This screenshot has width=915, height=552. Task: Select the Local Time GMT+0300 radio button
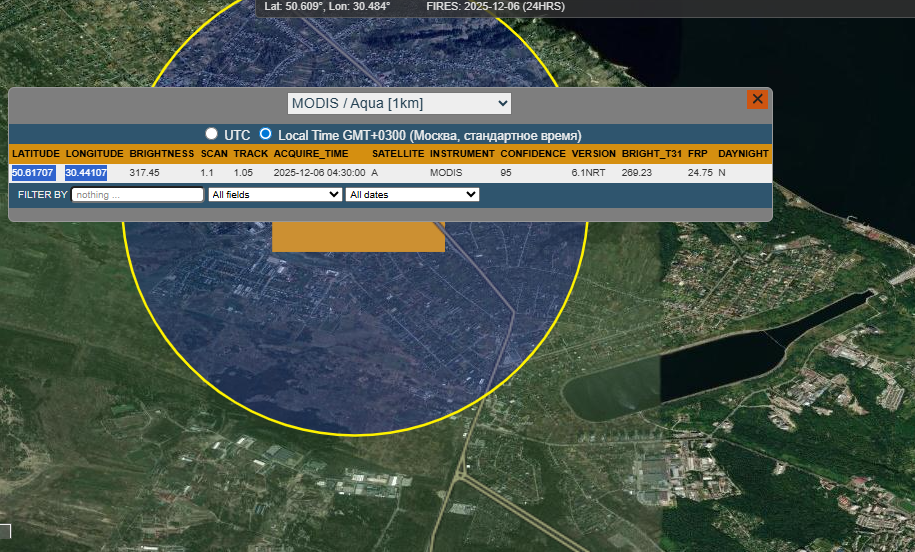click(x=266, y=134)
